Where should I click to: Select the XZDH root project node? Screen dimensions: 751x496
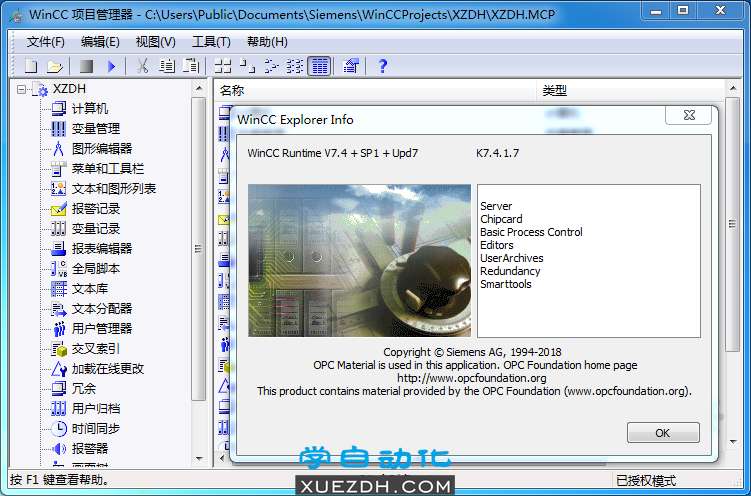coord(69,89)
